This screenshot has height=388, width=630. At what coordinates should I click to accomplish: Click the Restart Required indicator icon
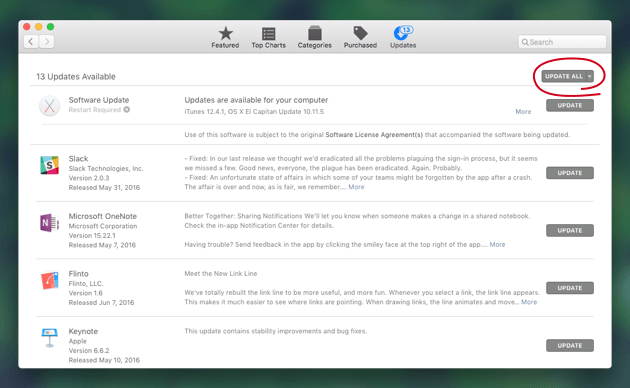(127, 110)
